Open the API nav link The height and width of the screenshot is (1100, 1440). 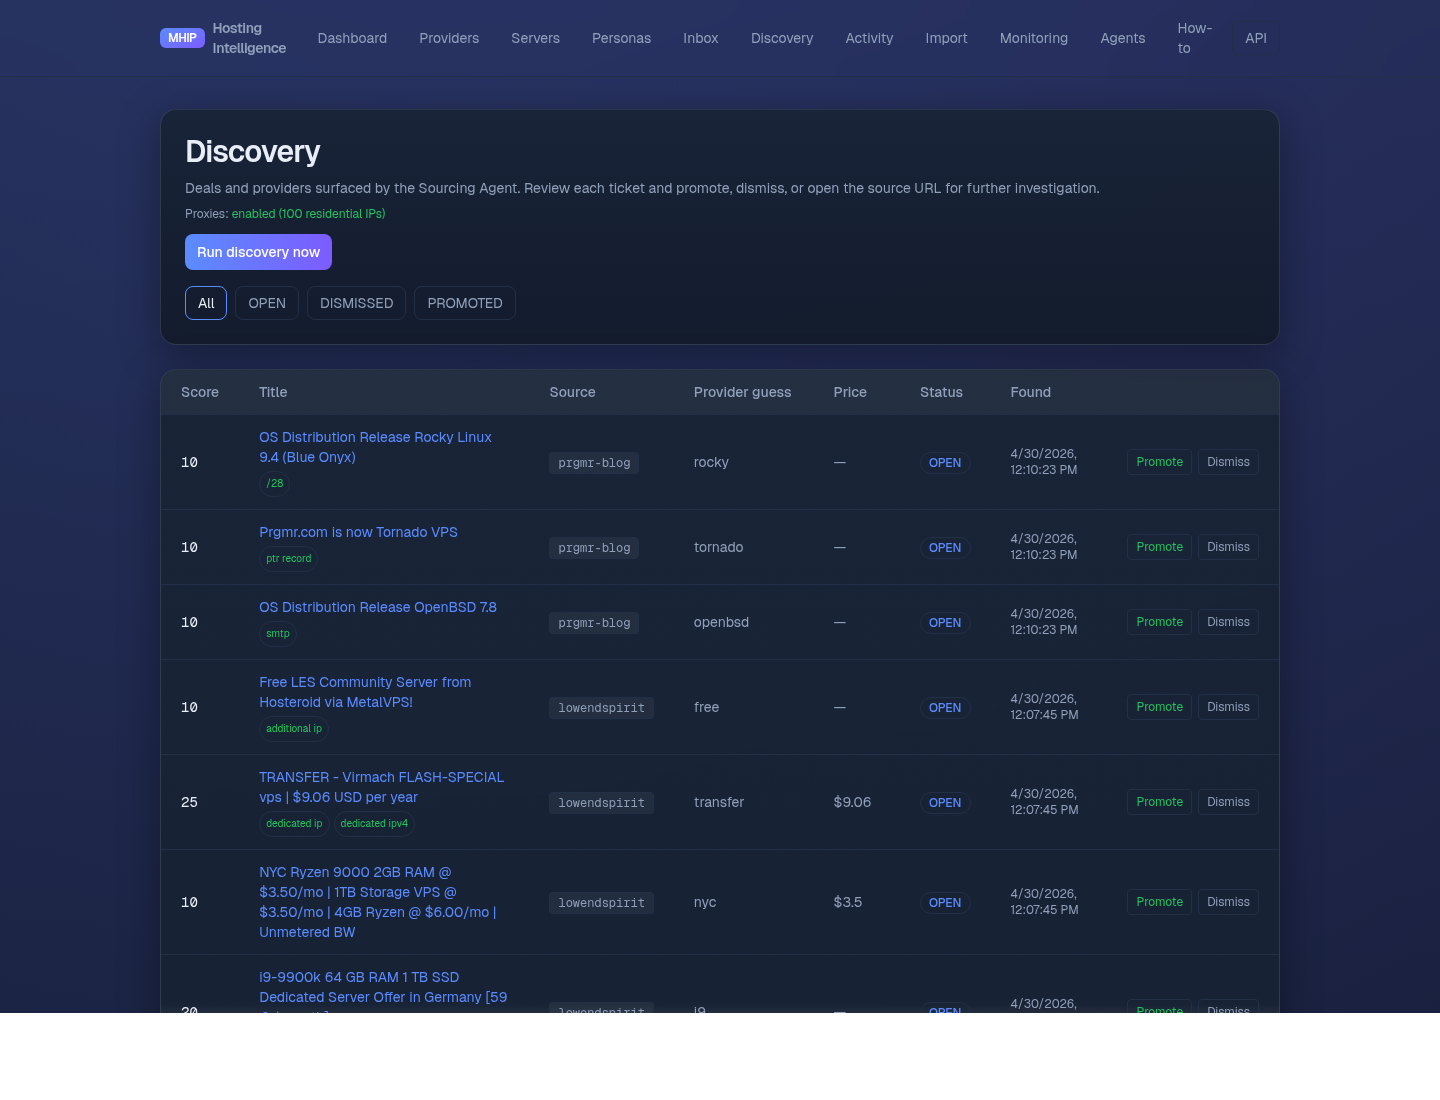coord(1255,38)
